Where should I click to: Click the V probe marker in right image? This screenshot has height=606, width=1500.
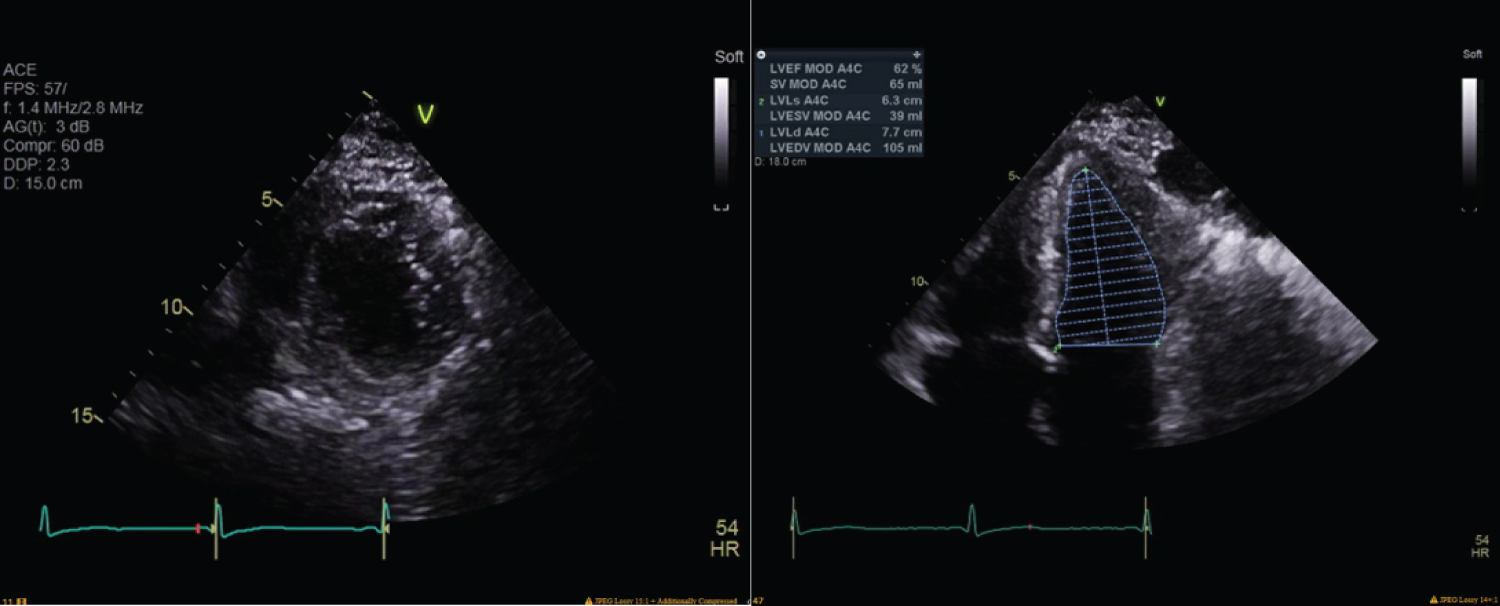coord(1160,101)
